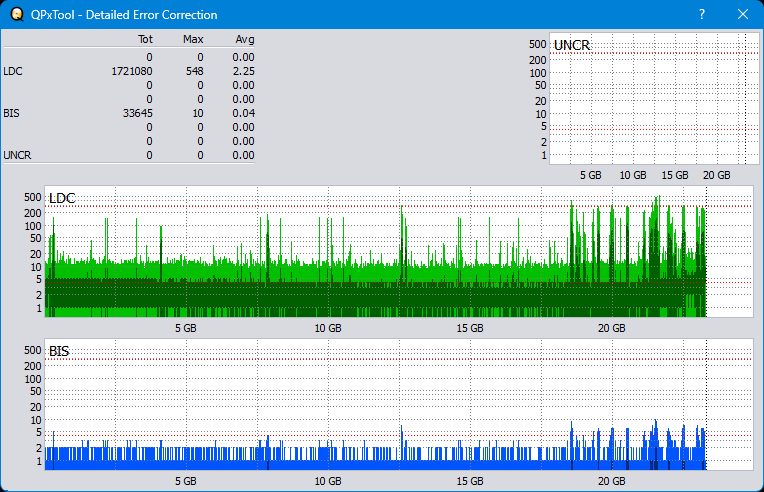Viewport: 764px width, 492px height.
Task: Click the 20 GB label under LDC graph
Action: (x=611, y=328)
